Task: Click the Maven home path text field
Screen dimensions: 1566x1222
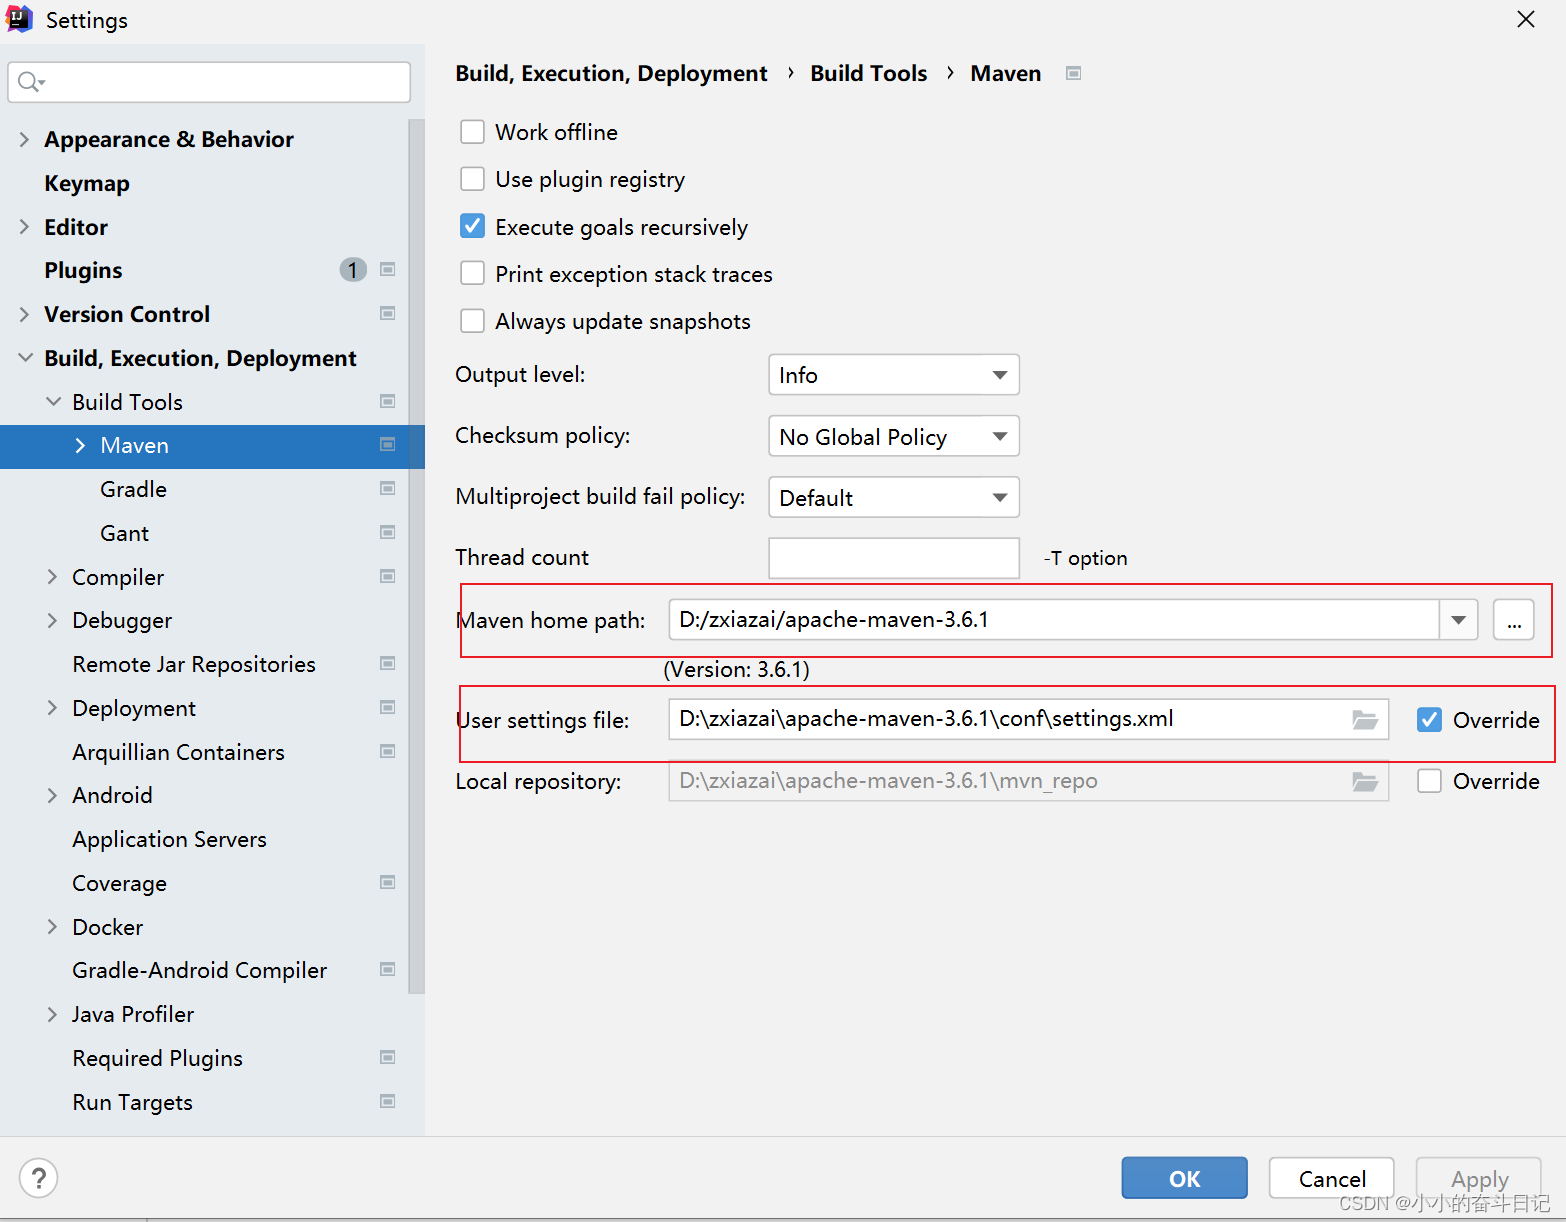Action: (1054, 620)
